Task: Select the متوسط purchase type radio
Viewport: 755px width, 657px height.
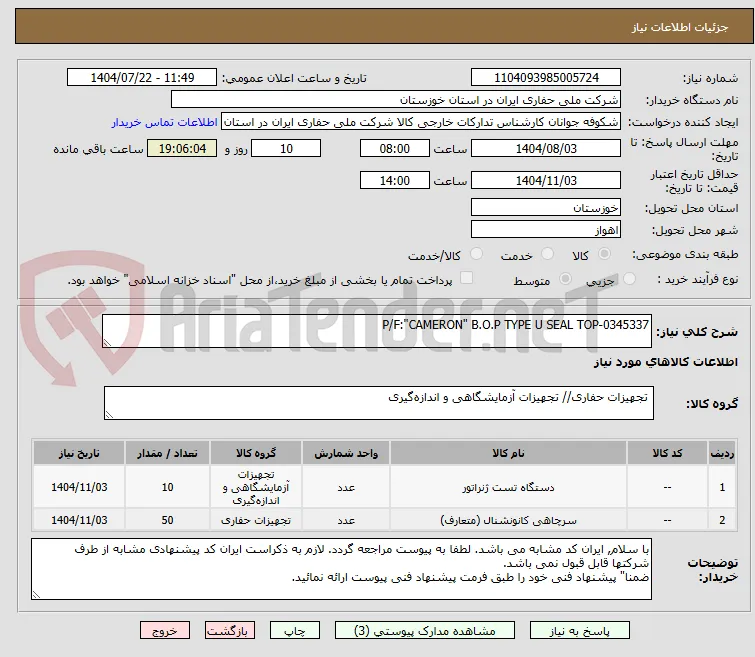Action: 565,278
